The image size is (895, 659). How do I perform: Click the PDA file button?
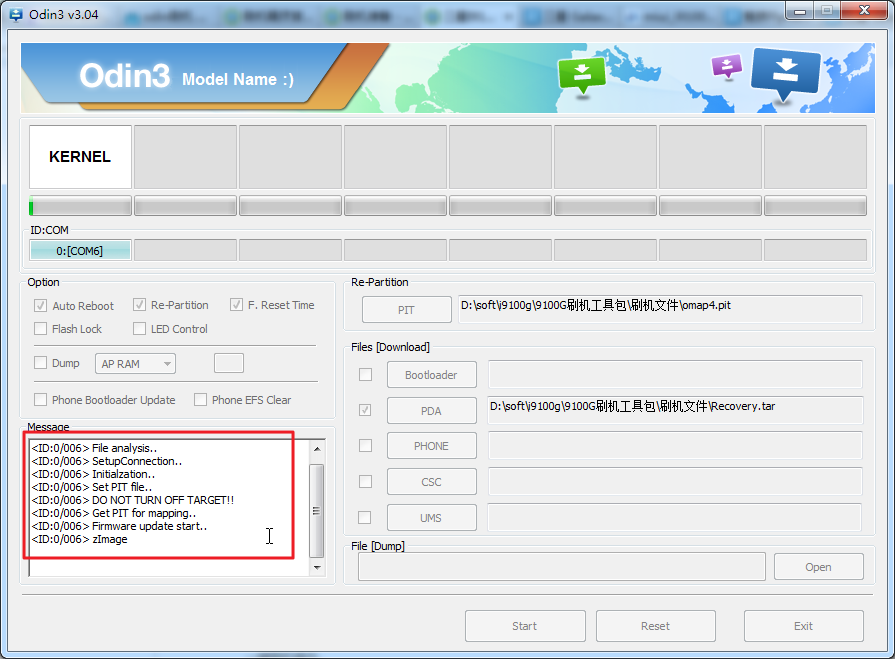[432, 411]
